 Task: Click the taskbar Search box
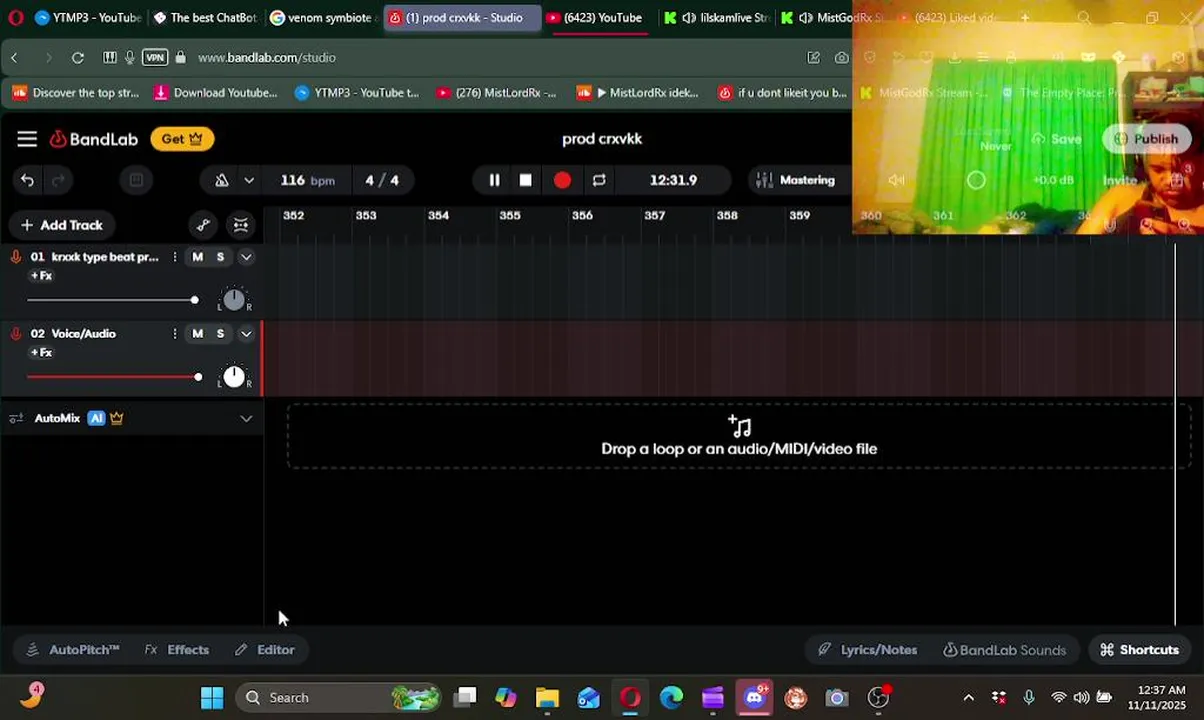340,697
